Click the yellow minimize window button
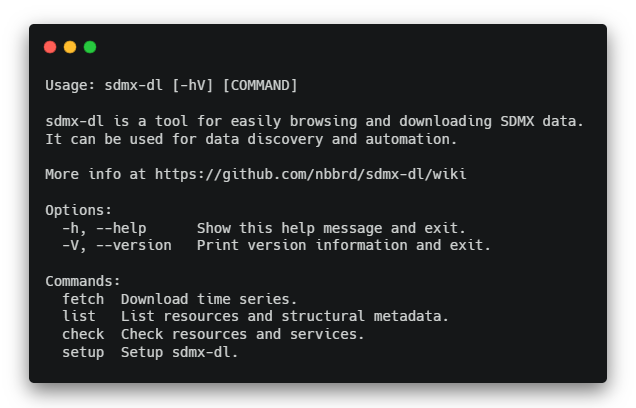Screen dimensions: 636x408 [x=70, y=47]
